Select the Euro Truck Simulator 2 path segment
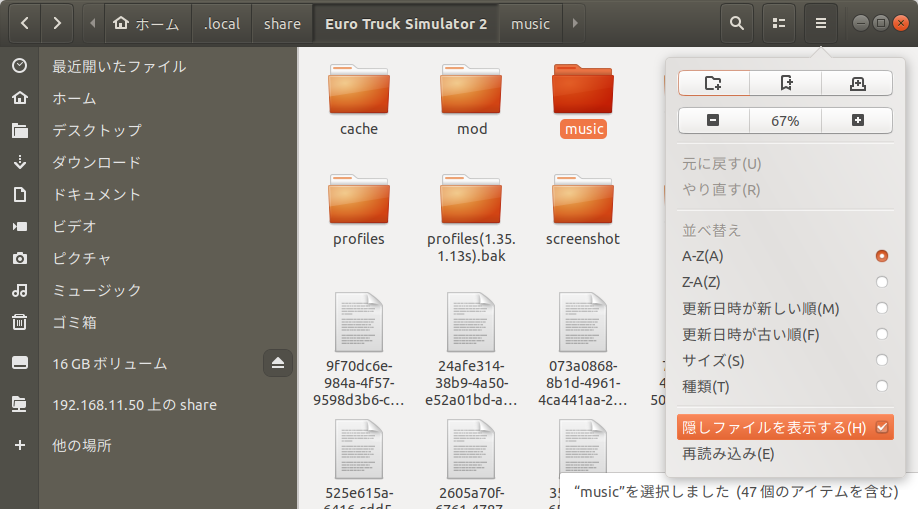The width and height of the screenshot is (918, 509). pos(406,23)
